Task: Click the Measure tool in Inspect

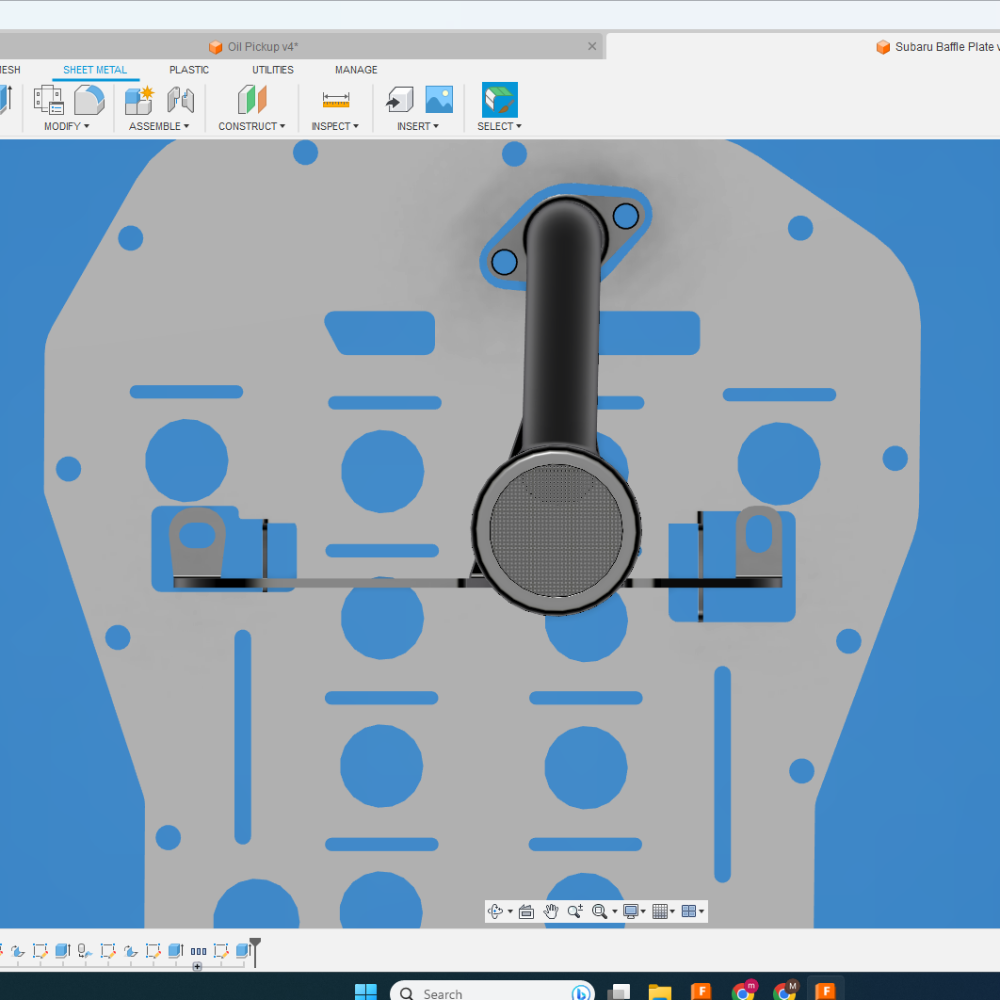Action: click(x=336, y=100)
